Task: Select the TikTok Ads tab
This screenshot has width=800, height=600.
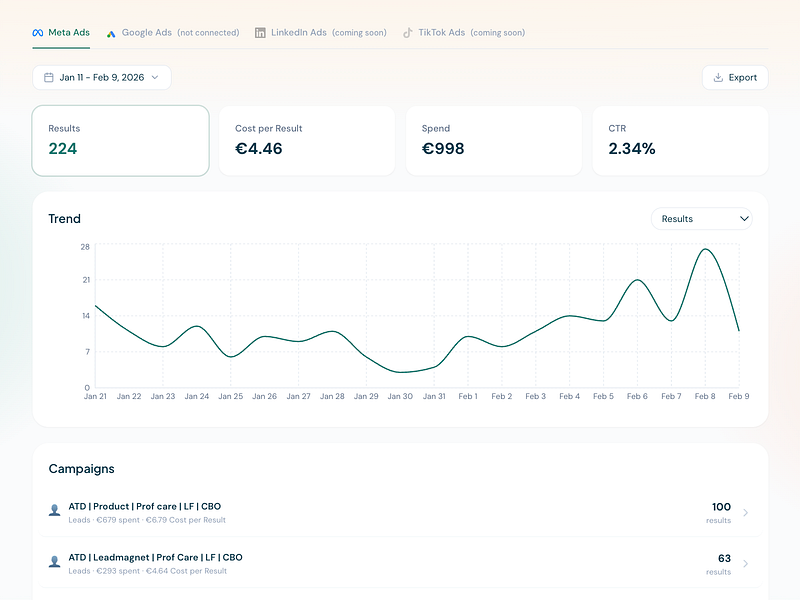Action: pos(464,33)
